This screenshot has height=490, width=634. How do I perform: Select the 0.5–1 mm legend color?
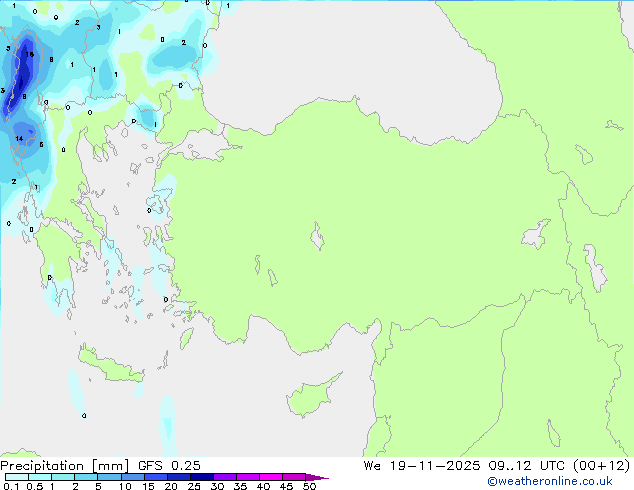point(40,477)
